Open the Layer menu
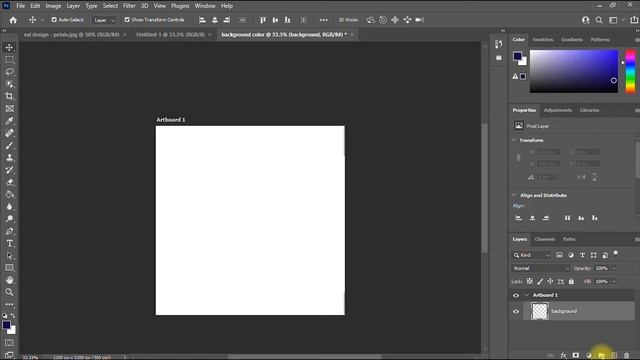The width and height of the screenshot is (640, 360). tap(73, 6)
